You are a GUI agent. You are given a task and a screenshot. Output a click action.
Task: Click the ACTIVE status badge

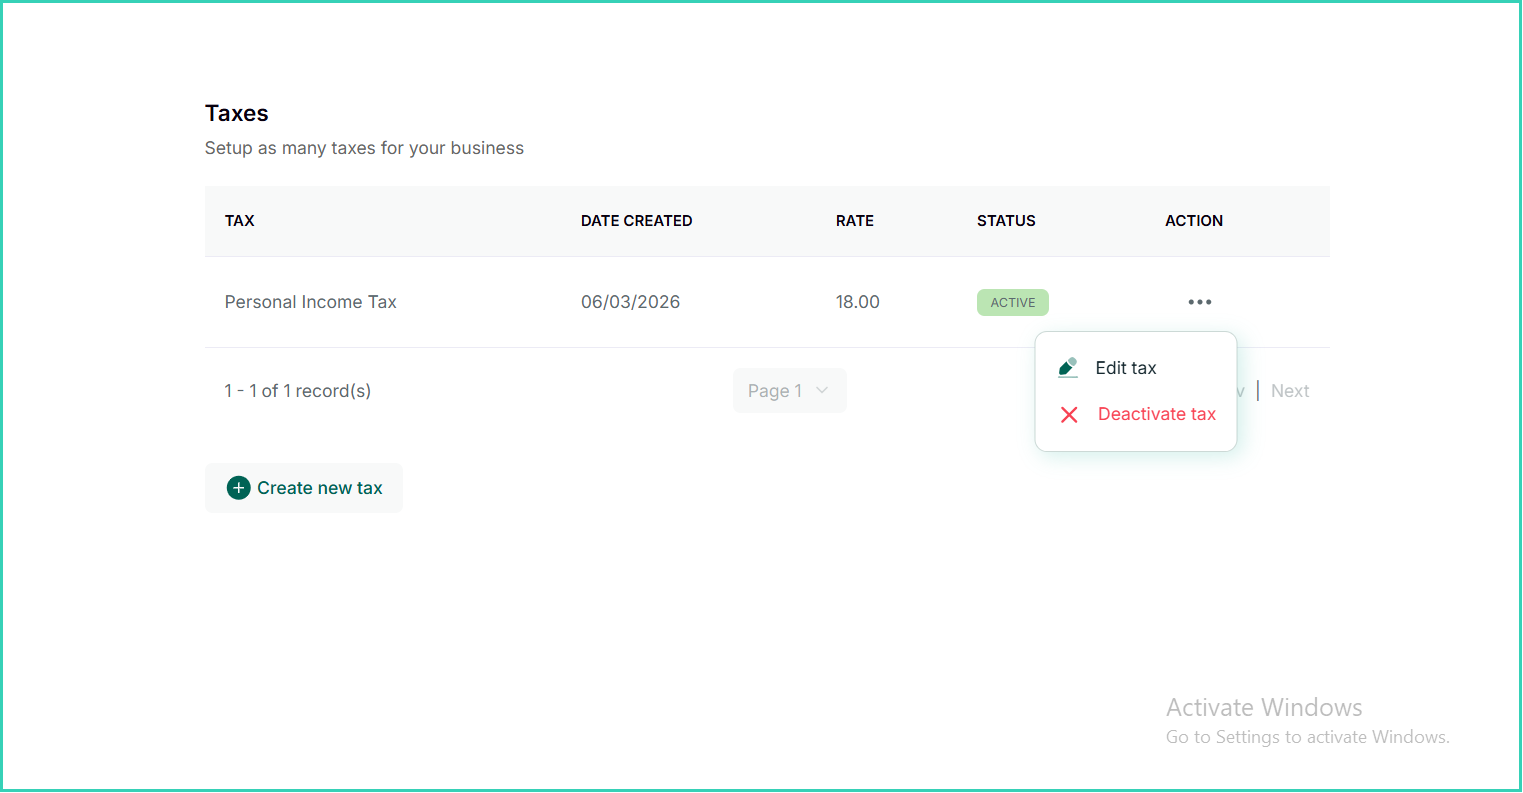point(1013,302)
